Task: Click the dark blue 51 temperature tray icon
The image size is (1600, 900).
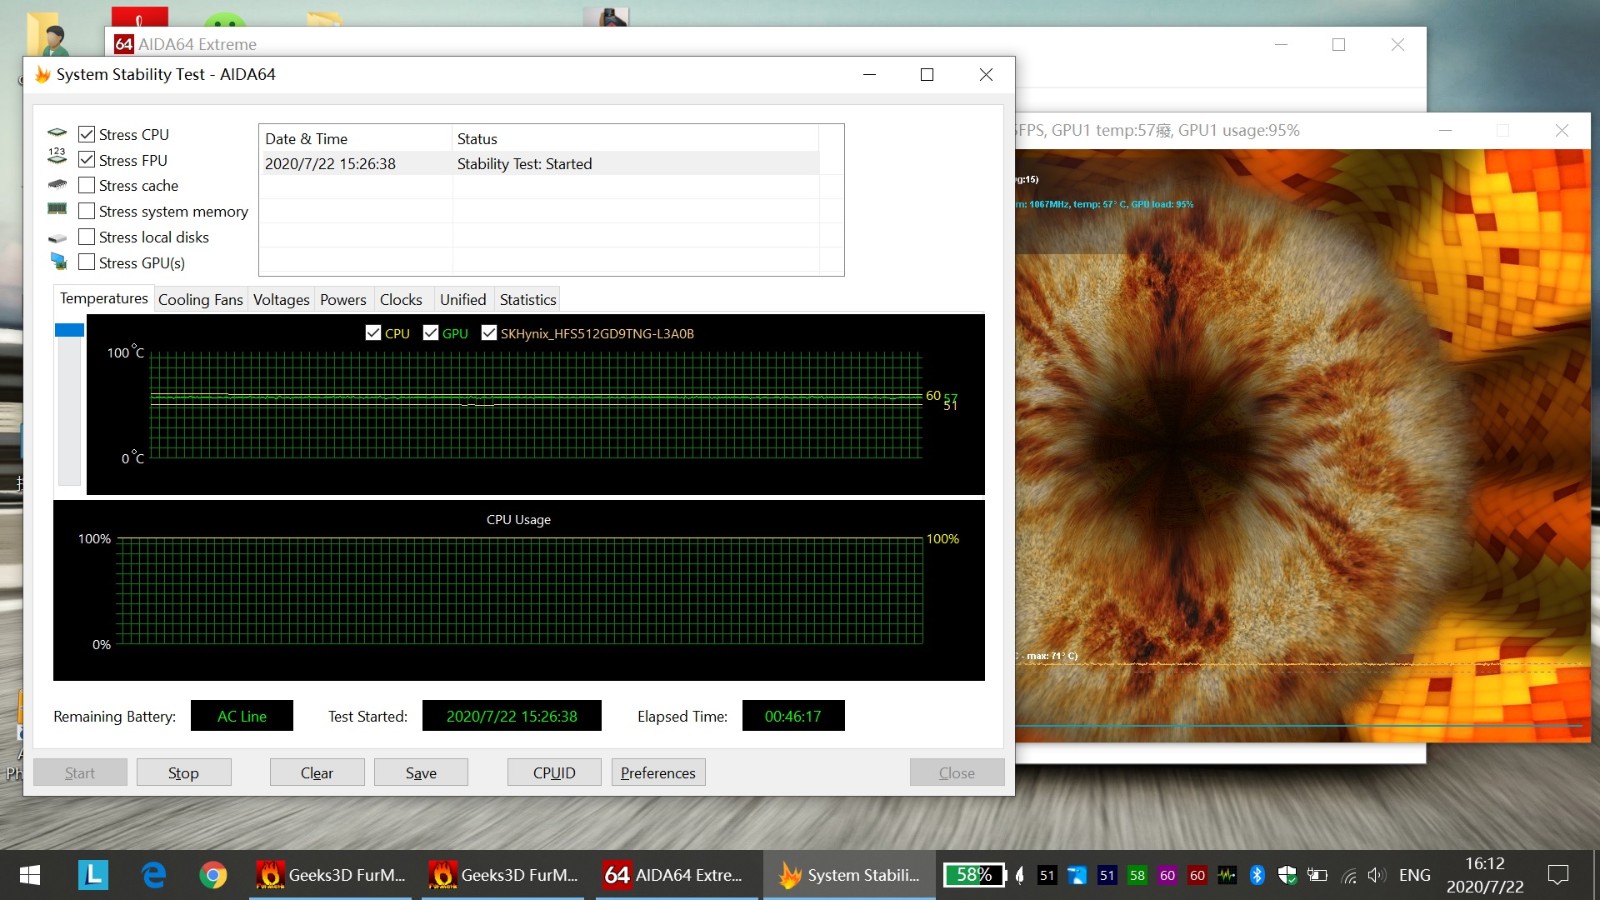Action: (1107, 875)
